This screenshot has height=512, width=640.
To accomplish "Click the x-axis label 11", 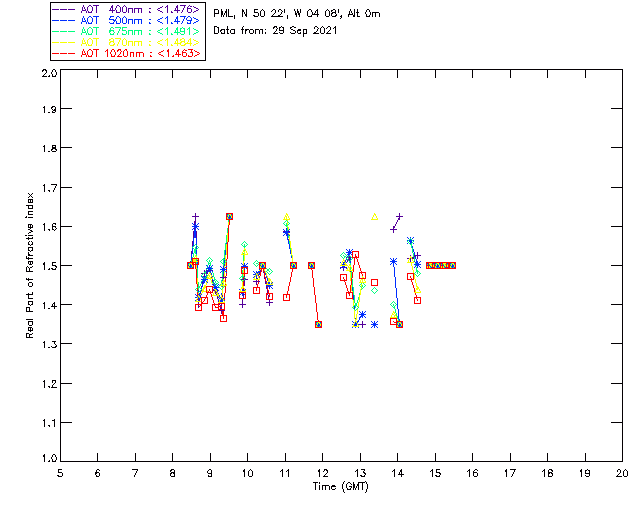I will click(285, 473).
